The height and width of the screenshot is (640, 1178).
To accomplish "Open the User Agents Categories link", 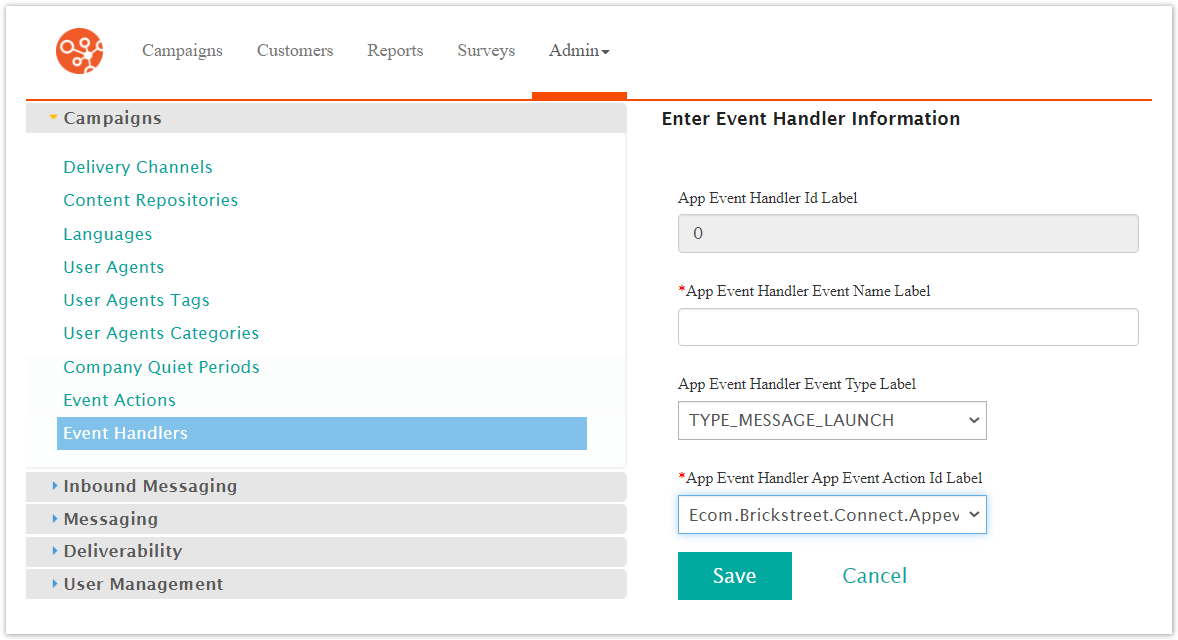I will [161, 333].
